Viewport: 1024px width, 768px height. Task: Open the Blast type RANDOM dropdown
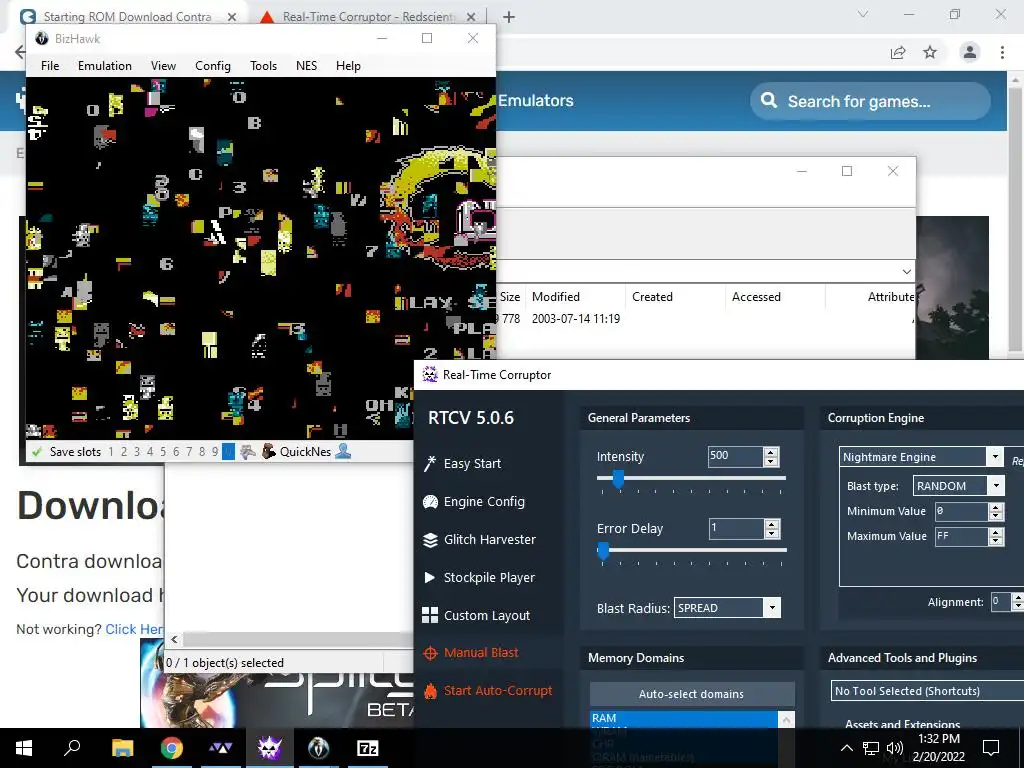point(995,485)
